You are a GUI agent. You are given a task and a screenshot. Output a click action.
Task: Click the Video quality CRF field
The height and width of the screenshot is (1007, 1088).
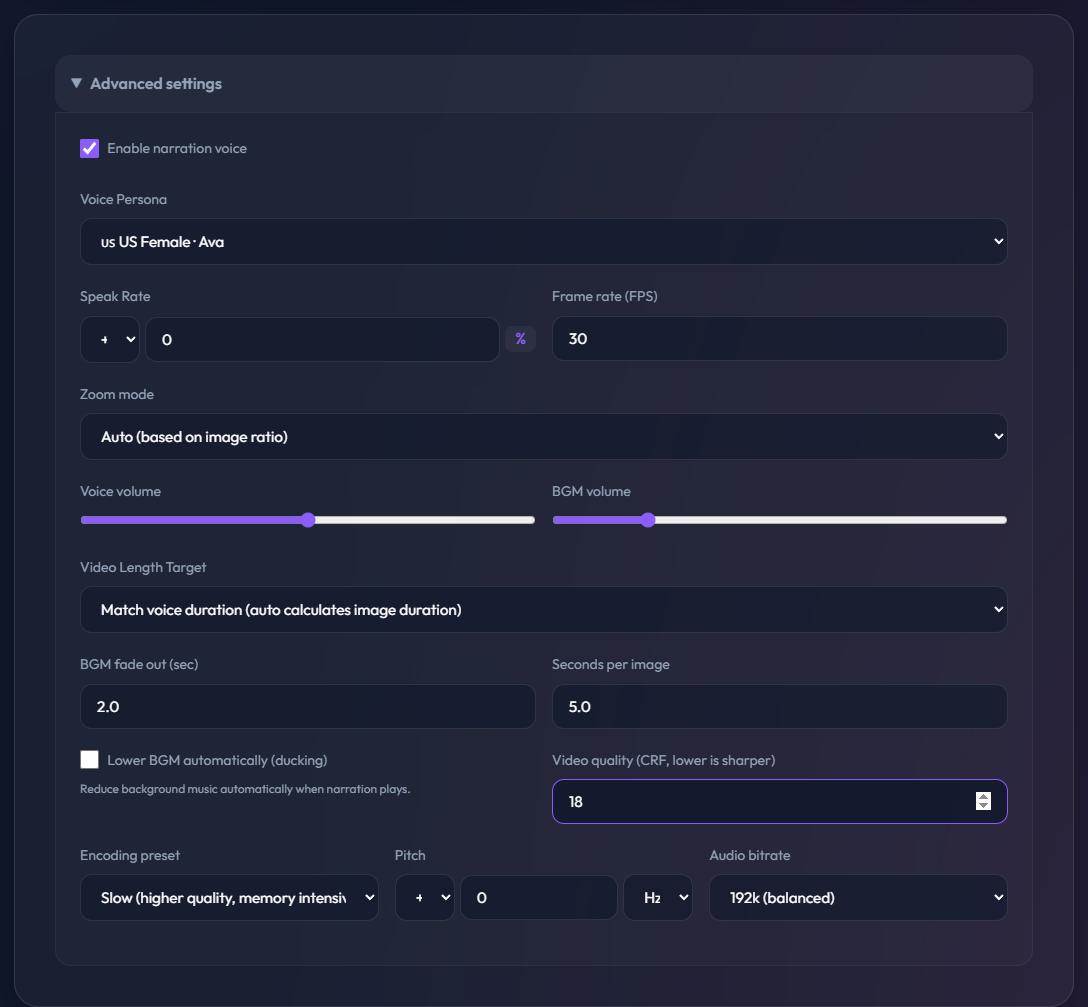[x=779, y=802]
